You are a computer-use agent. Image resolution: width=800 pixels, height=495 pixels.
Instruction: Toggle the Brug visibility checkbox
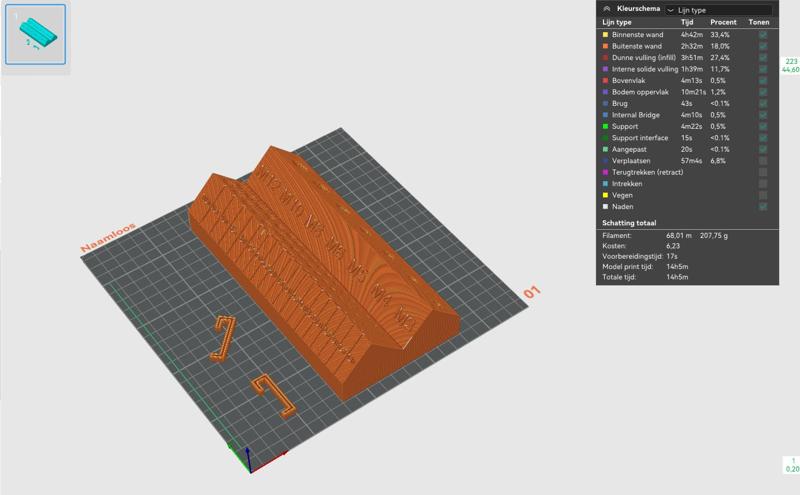point(763,104)
